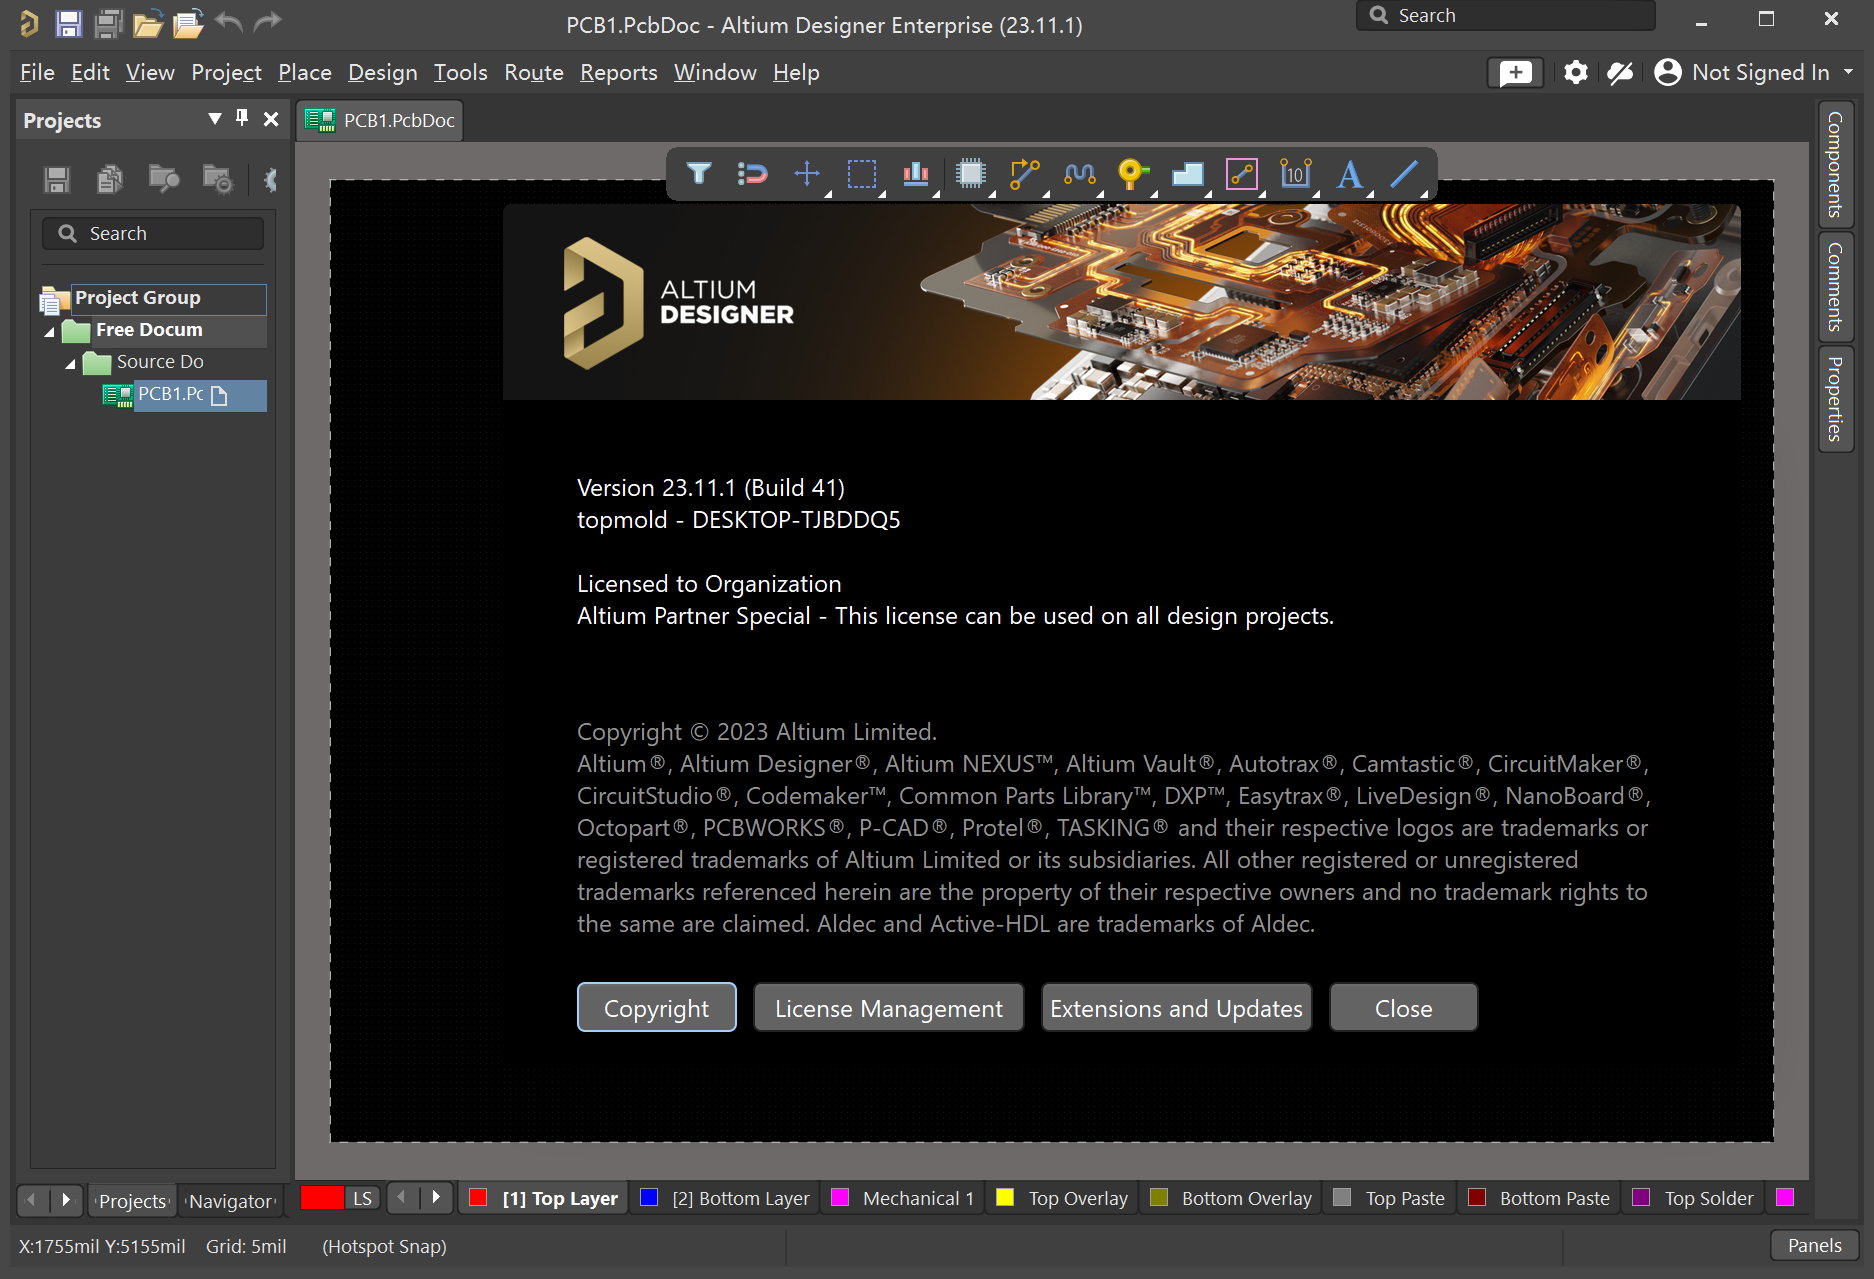Click the Open document folder icon
1874x1279 pixels.
click(x=148, y=23)
